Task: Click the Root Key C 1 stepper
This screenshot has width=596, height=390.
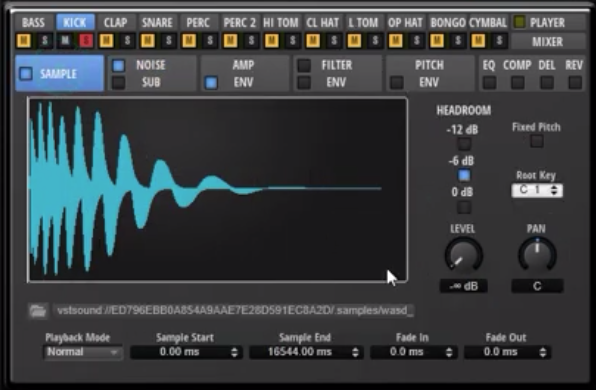Action: (x=537, y=190)
